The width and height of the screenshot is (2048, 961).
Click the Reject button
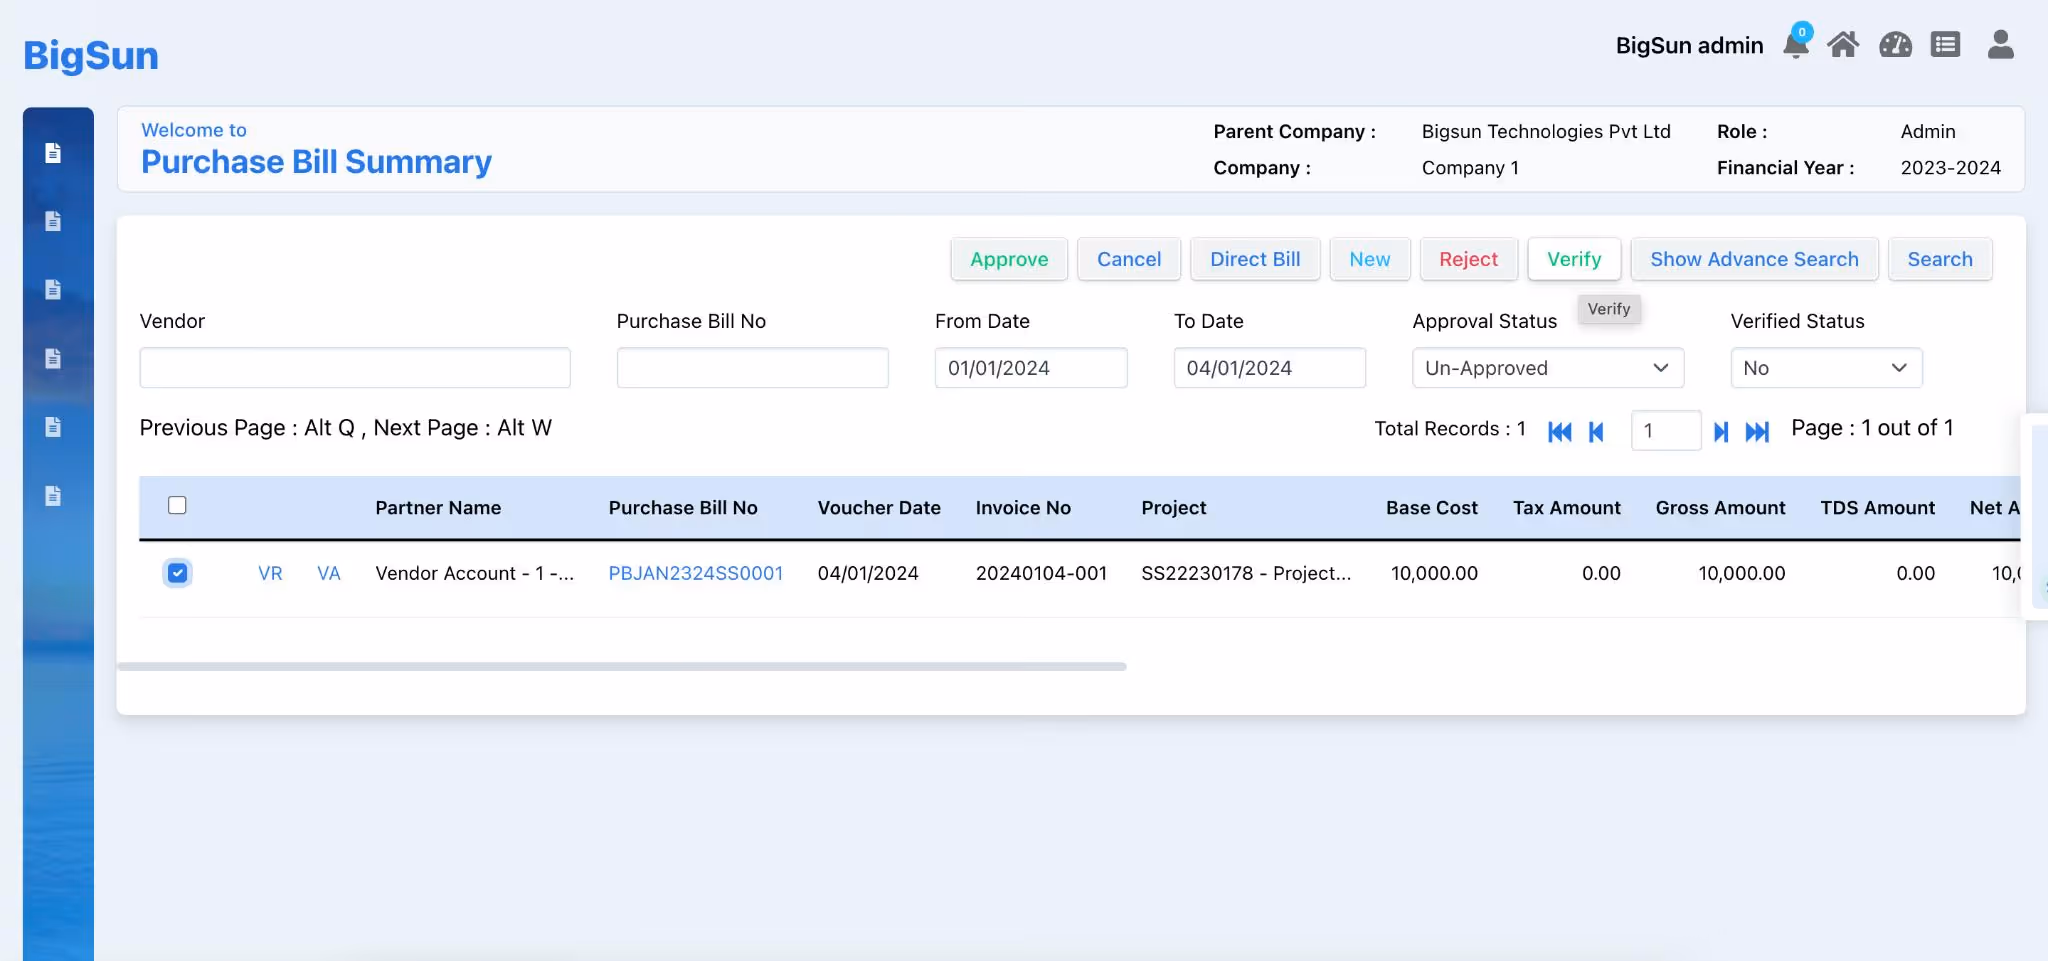[1469, 259]
